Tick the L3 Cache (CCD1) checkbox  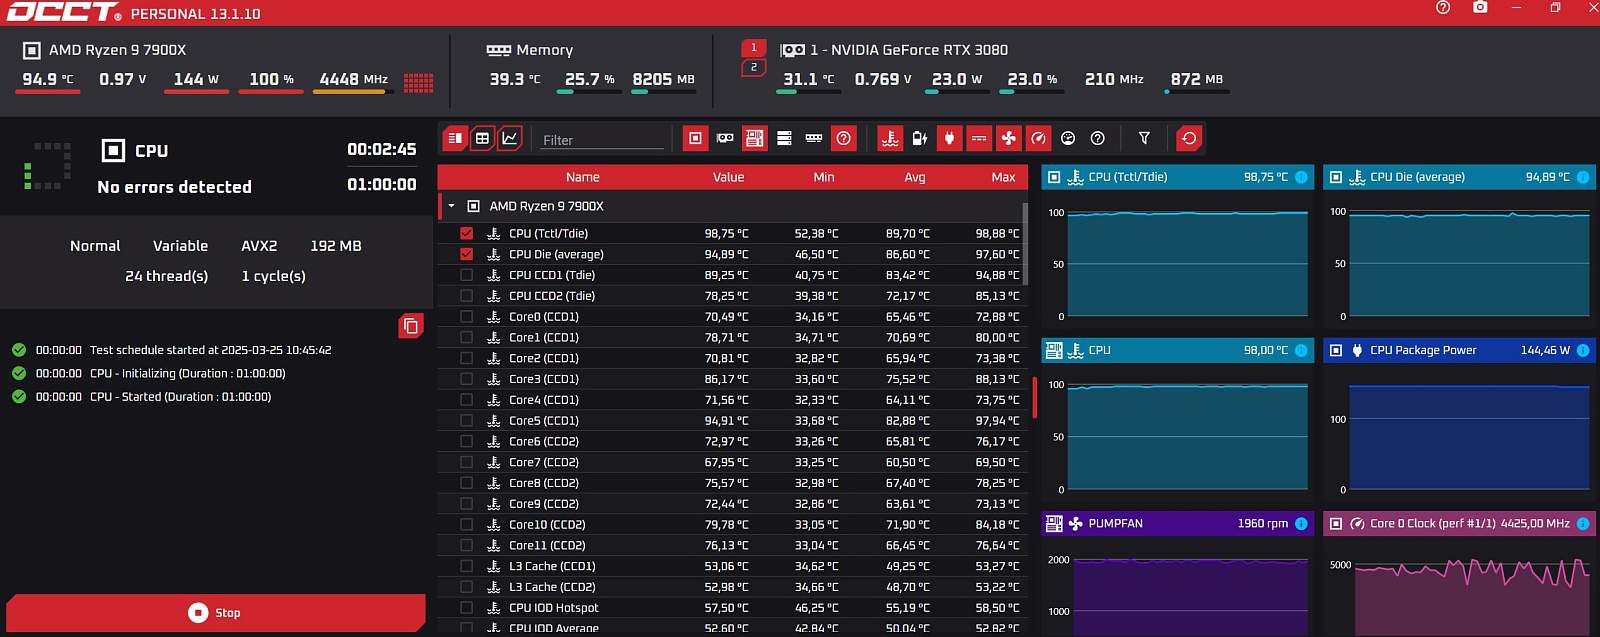466,566
